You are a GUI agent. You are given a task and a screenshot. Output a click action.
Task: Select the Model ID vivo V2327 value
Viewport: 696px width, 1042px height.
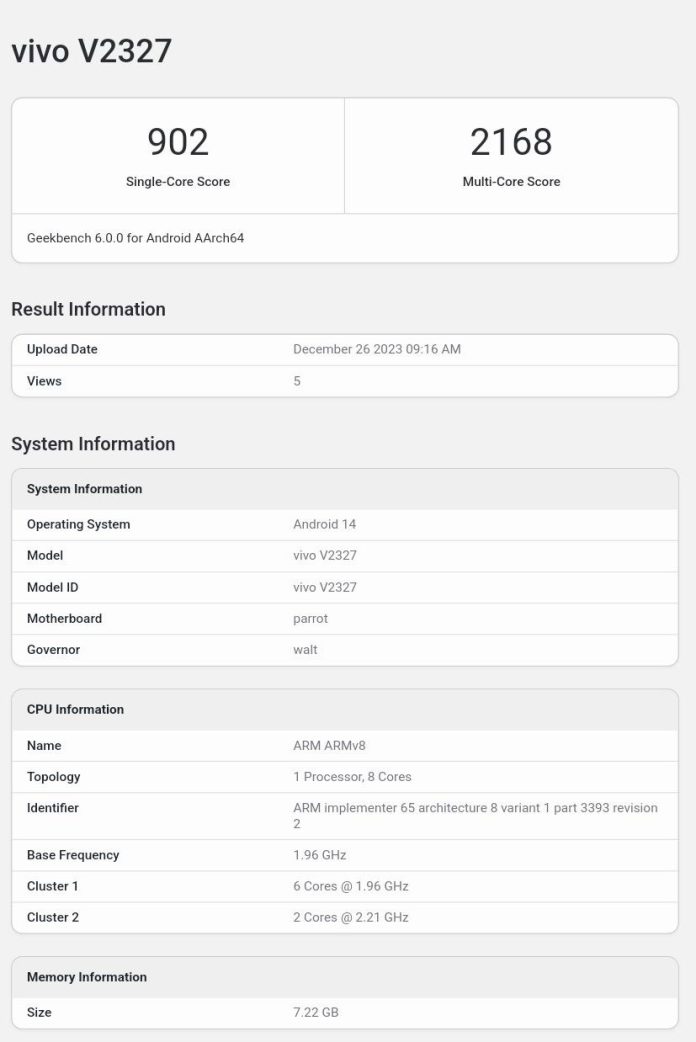click(x=325, y=587)
